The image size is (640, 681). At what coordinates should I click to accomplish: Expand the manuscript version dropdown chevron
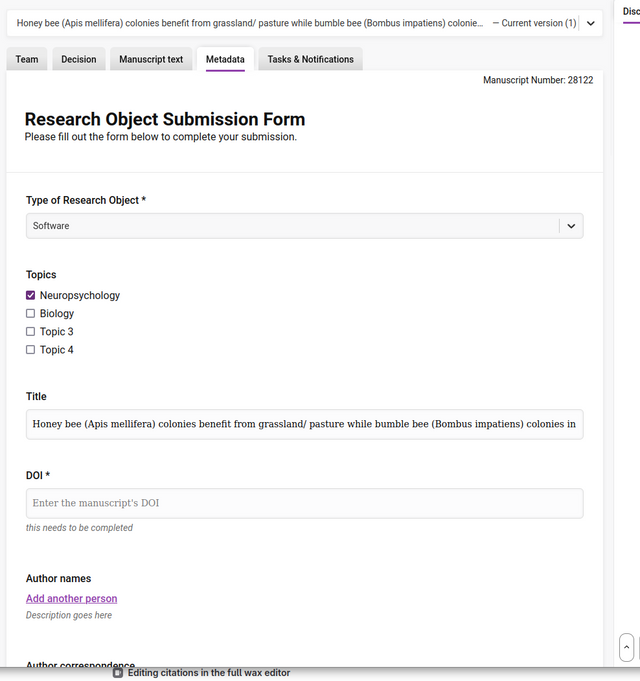pyautogui.click(x=591, y=23)
